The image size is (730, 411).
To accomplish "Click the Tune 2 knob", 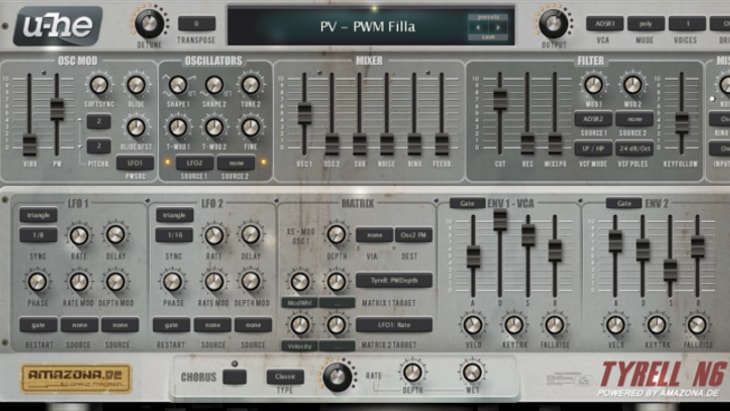I will point(250,85).
